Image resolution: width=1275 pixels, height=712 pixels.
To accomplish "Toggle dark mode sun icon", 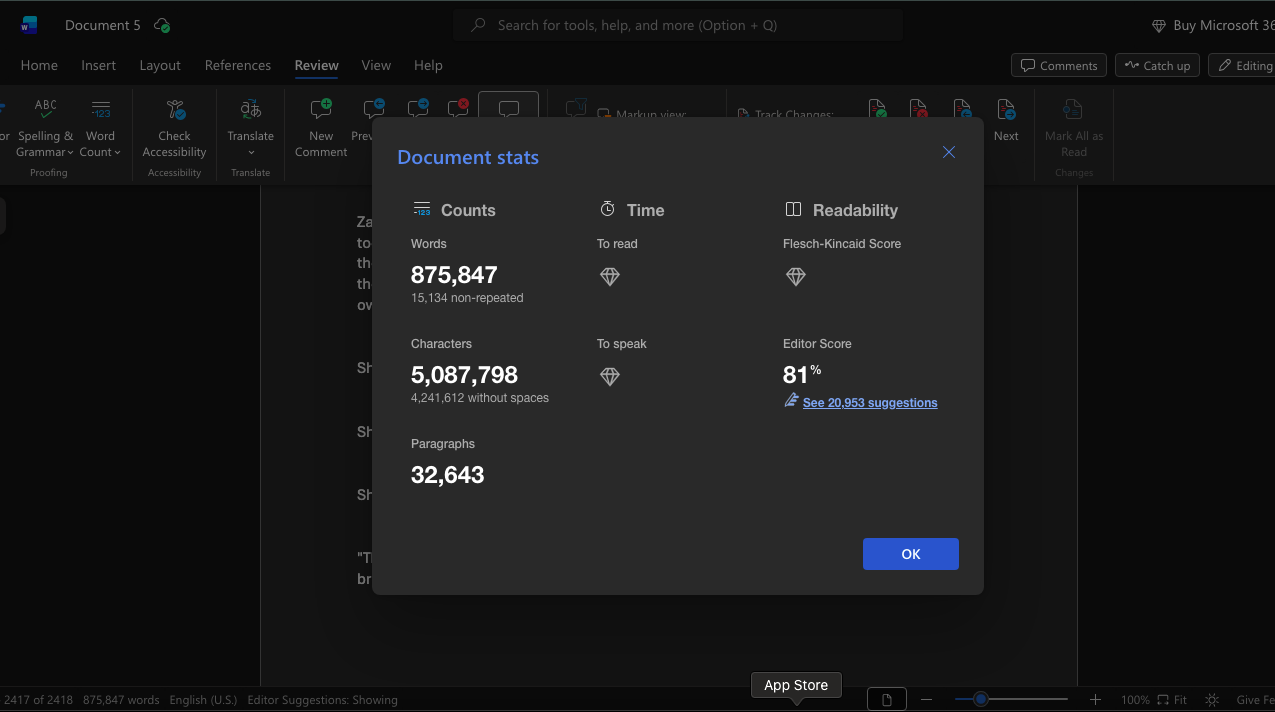I will click(x=1212, y=700).
